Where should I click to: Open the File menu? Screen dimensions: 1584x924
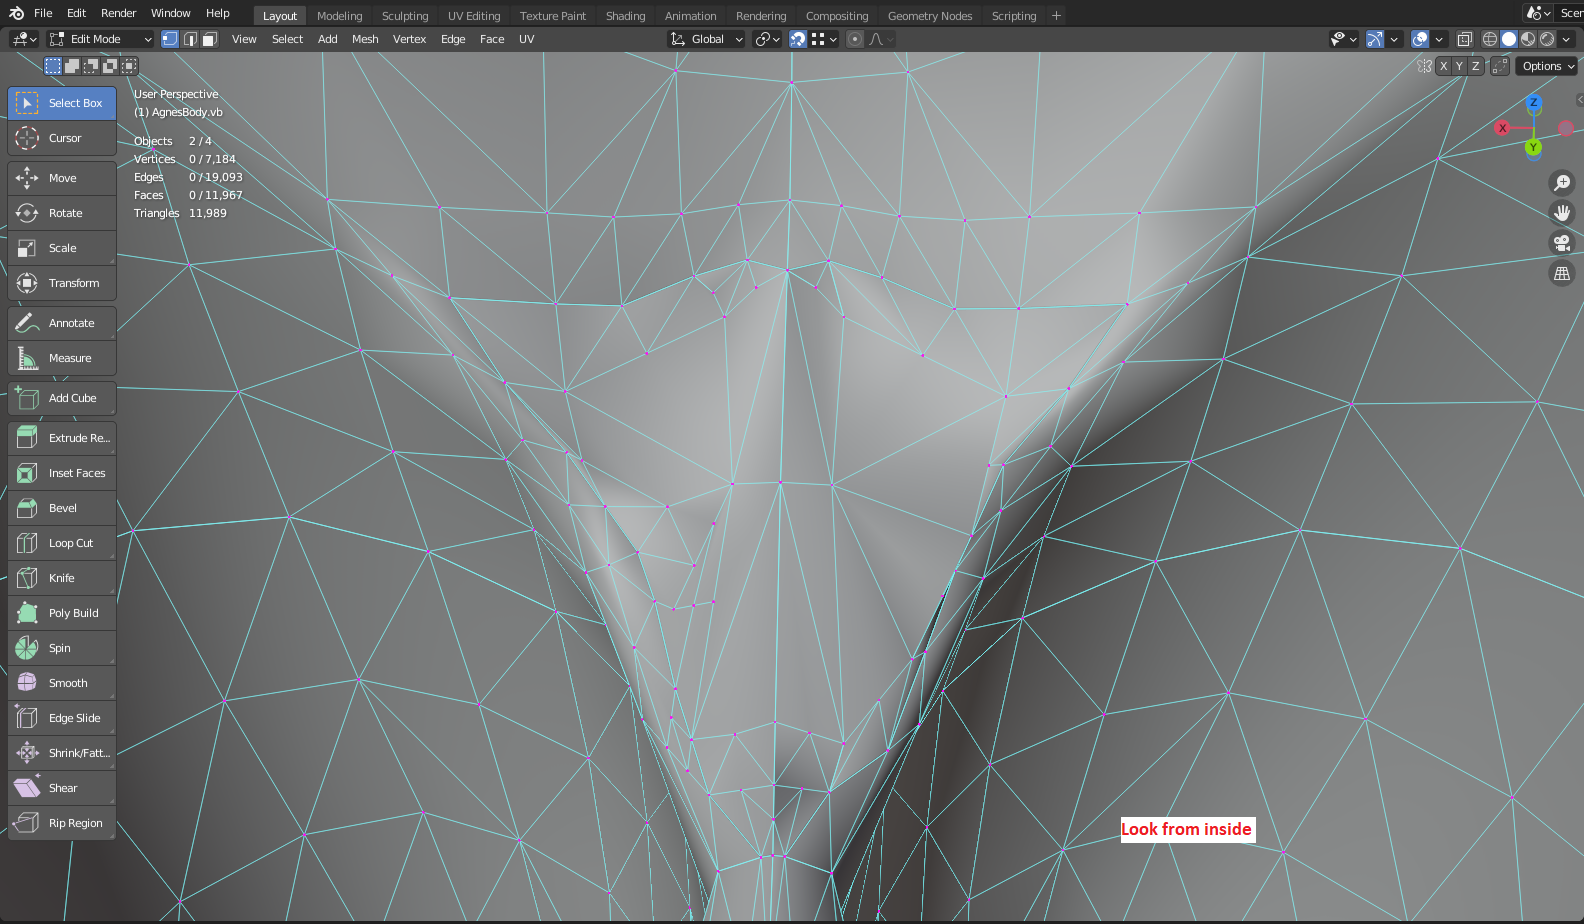coord(43,13)
